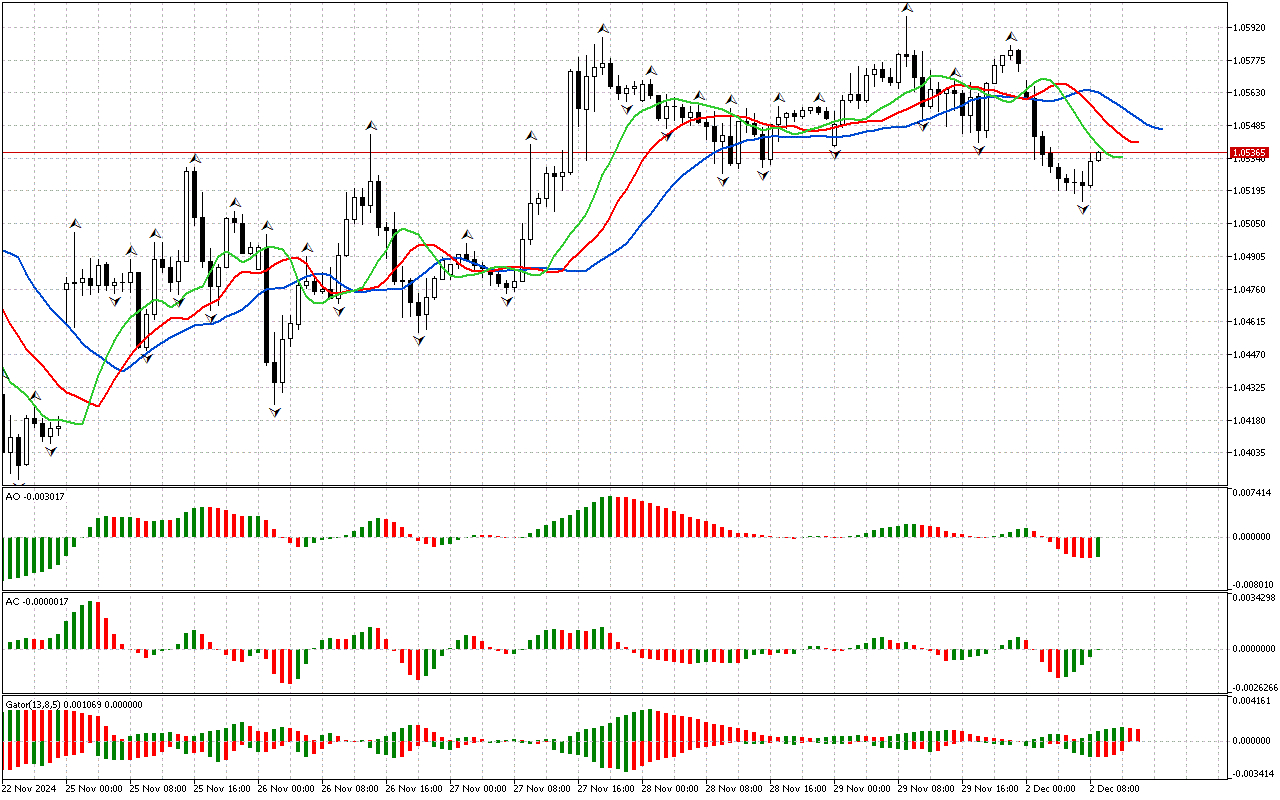Click the 1.04035 price axis label

coord(1251,453)
